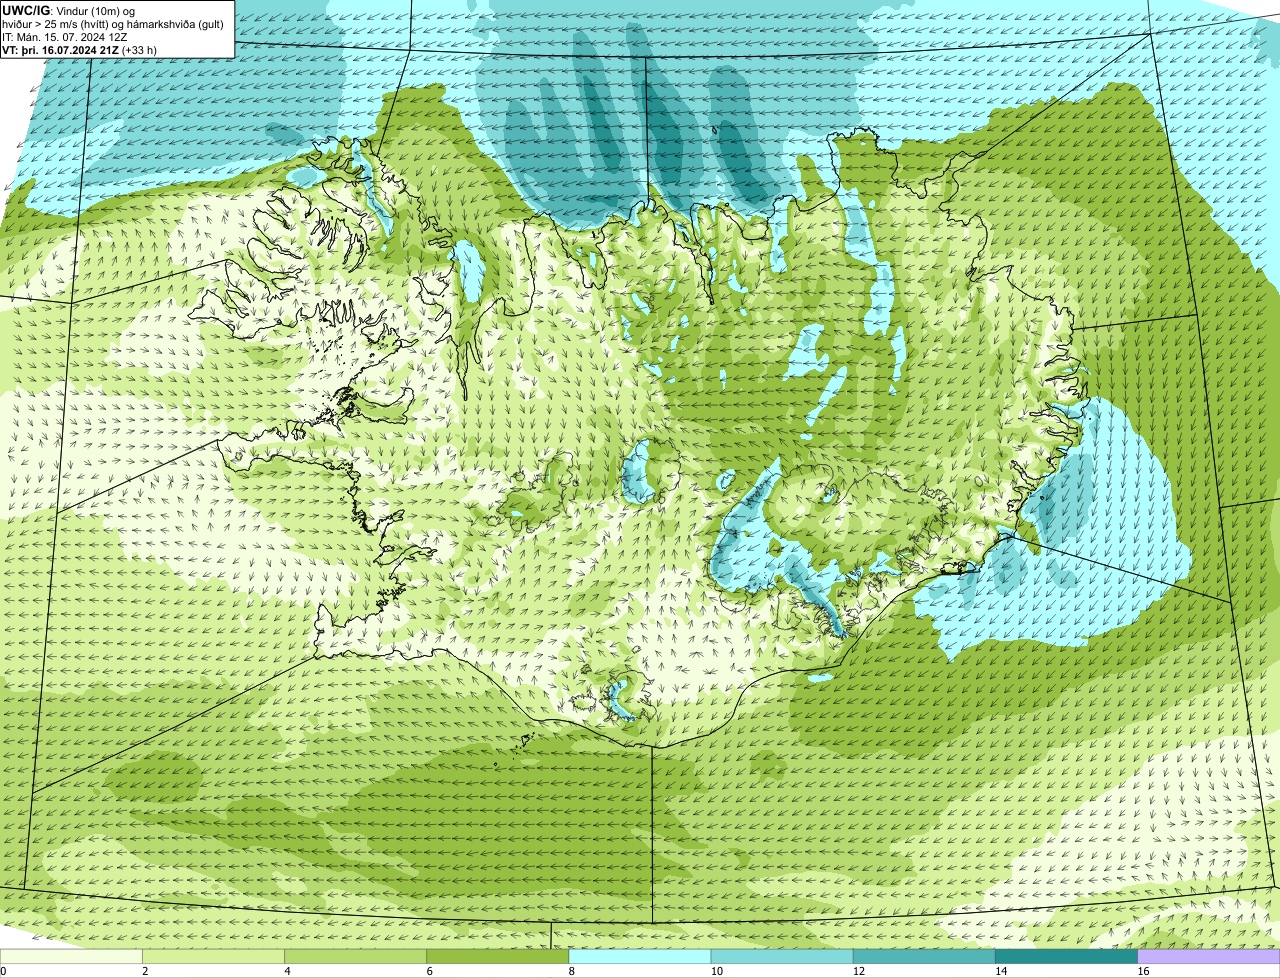1280x978 pixels.
Task: Click the 'VT: þri. 16.07.2024 21Z (+33 h)' line
Action: pos(80,49)
